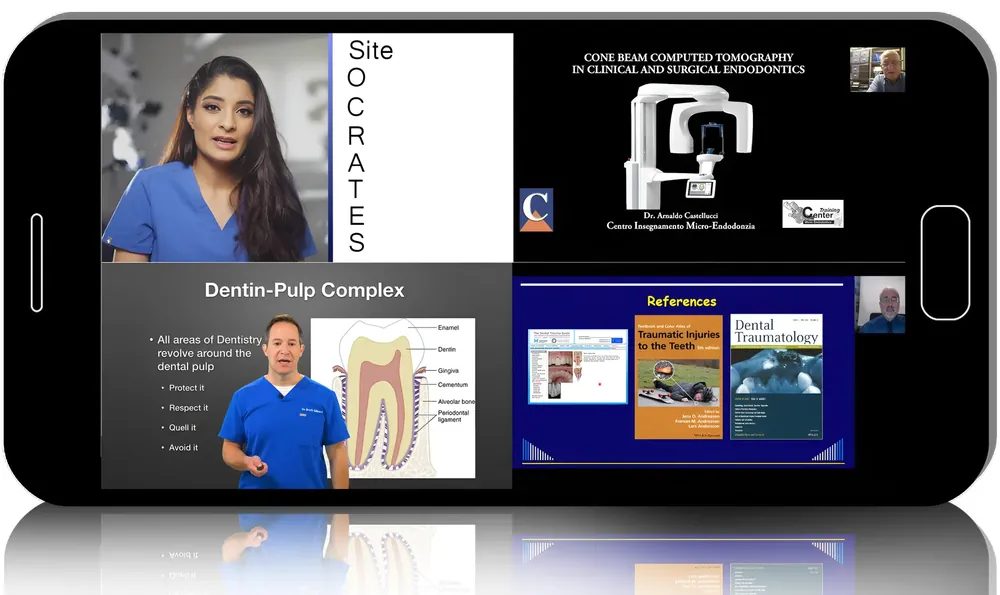
Task: Click the 'Quell it' bullet text
Action: click(182, 427)
